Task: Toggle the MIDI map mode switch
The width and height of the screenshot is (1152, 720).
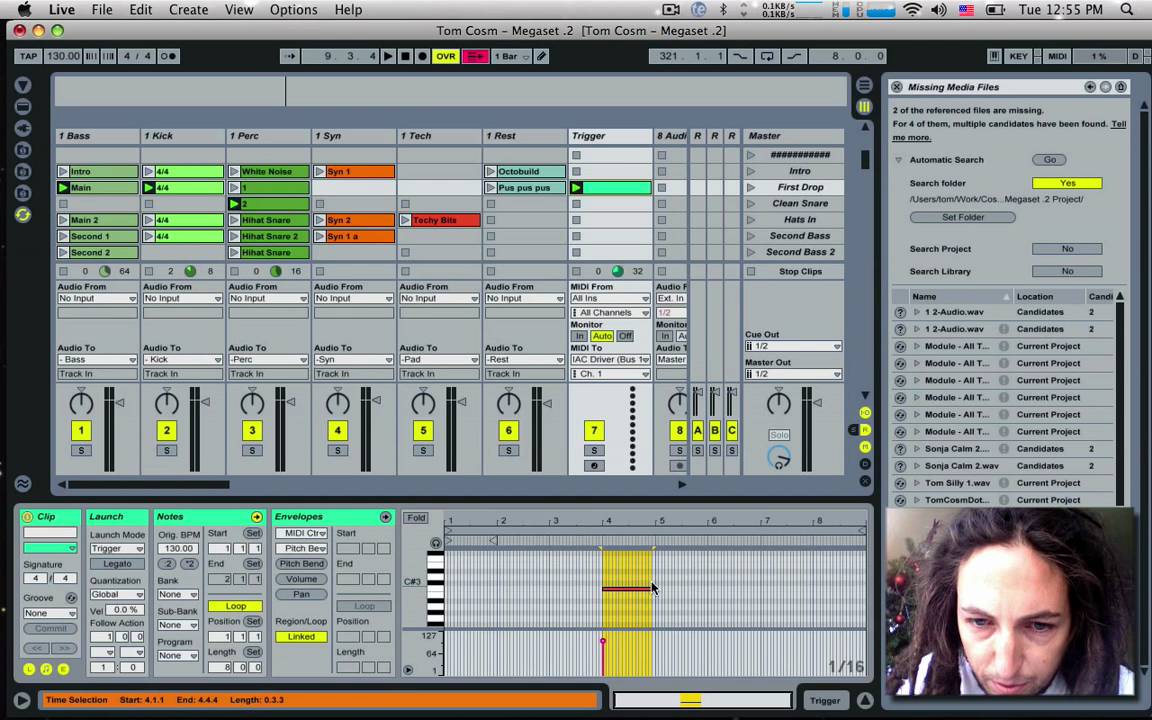Action: 1057,56
